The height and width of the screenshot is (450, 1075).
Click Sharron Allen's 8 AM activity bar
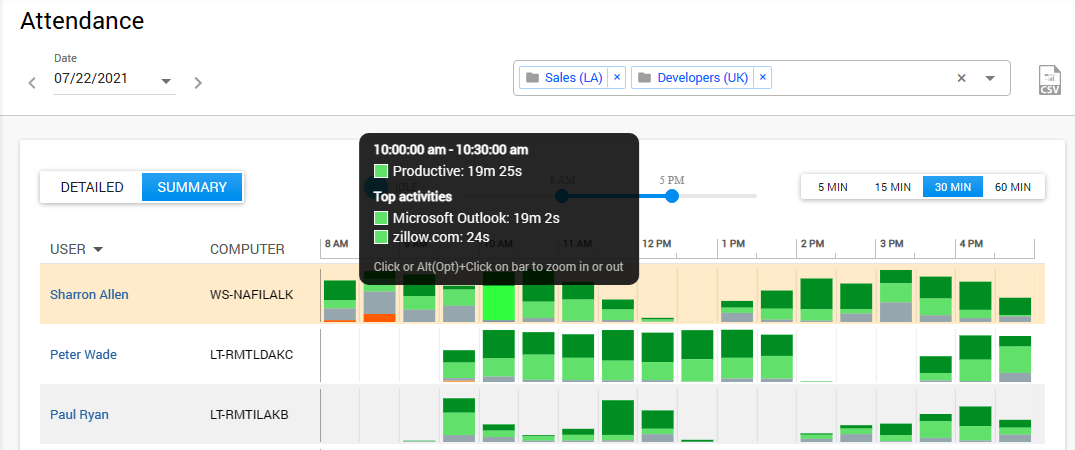click(340, 300)
